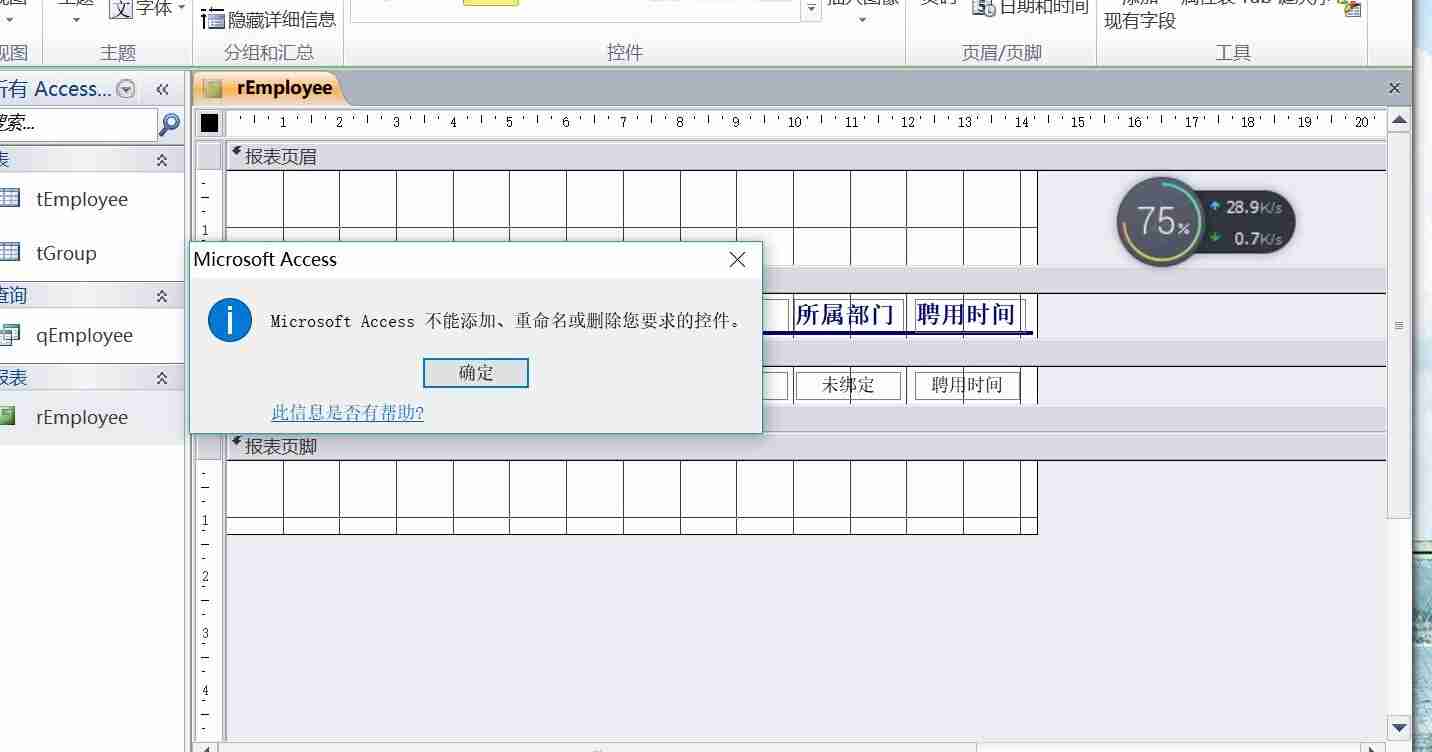Click the tEmployee table icon
Screen dimensions: 1432x752
coord(9,198)
